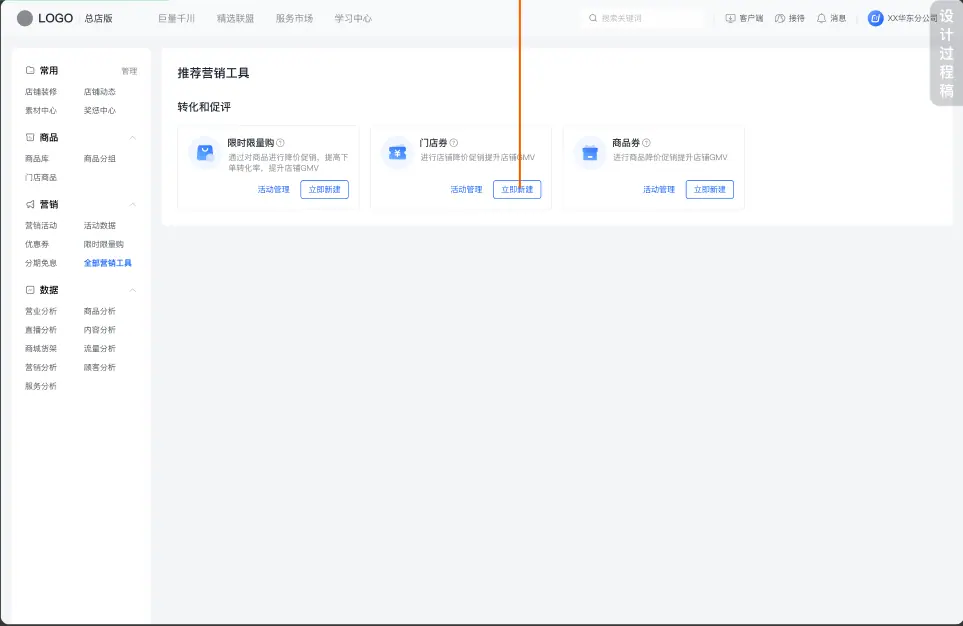Screen dimensions: 963x626
Task: Open 商品分组 in sidebar
Action: pyautogui.click(x=99, y=158)
